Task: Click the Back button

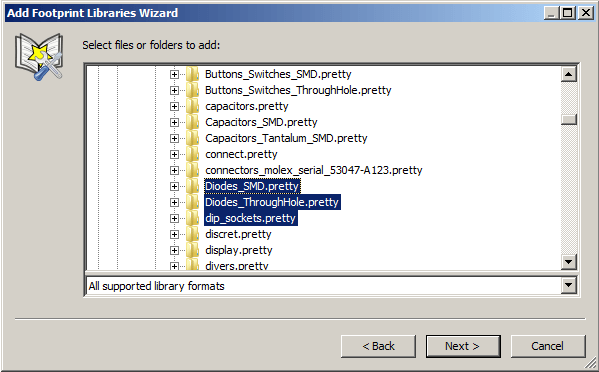Action: point(378,346)
